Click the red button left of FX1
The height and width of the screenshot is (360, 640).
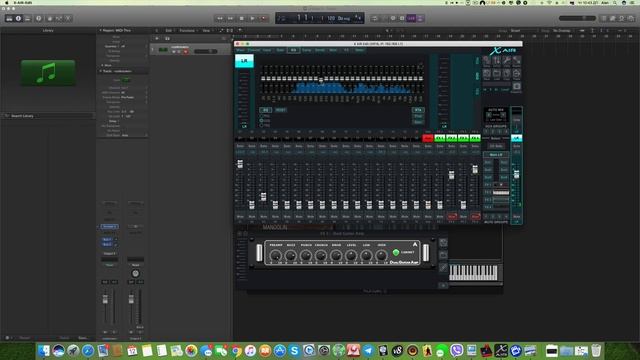428,138
